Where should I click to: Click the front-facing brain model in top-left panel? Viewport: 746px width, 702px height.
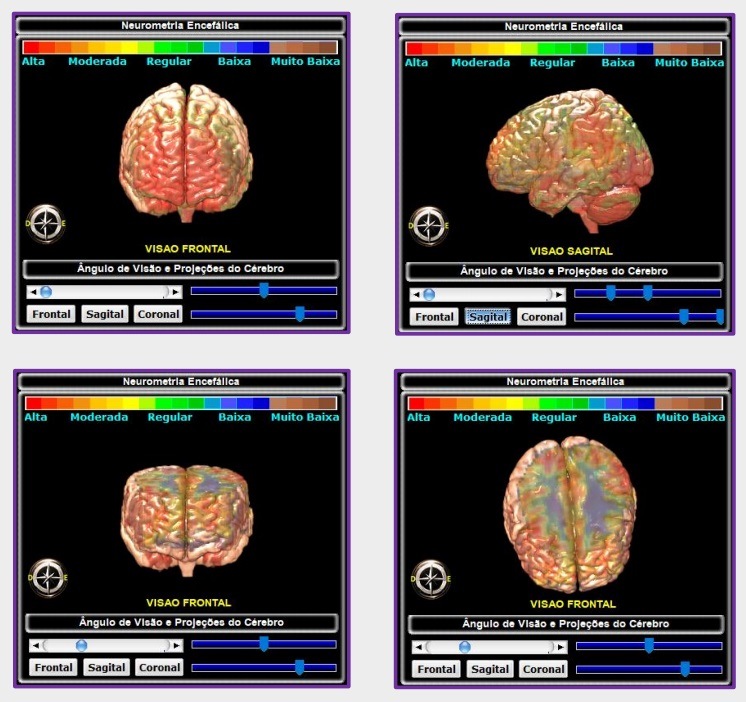point(186,152)
